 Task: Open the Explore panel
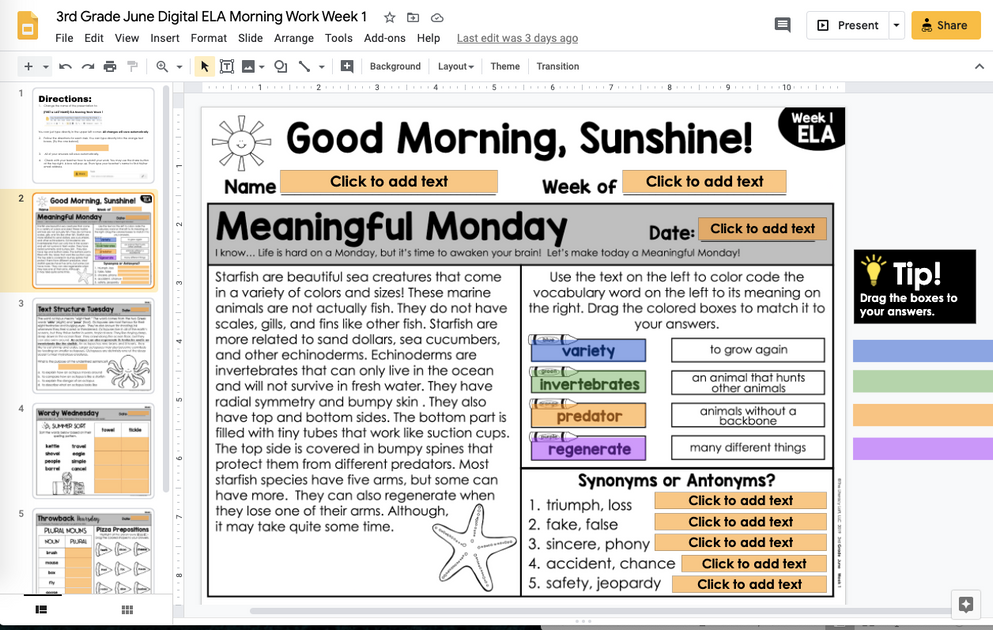(x=965, y=604)
